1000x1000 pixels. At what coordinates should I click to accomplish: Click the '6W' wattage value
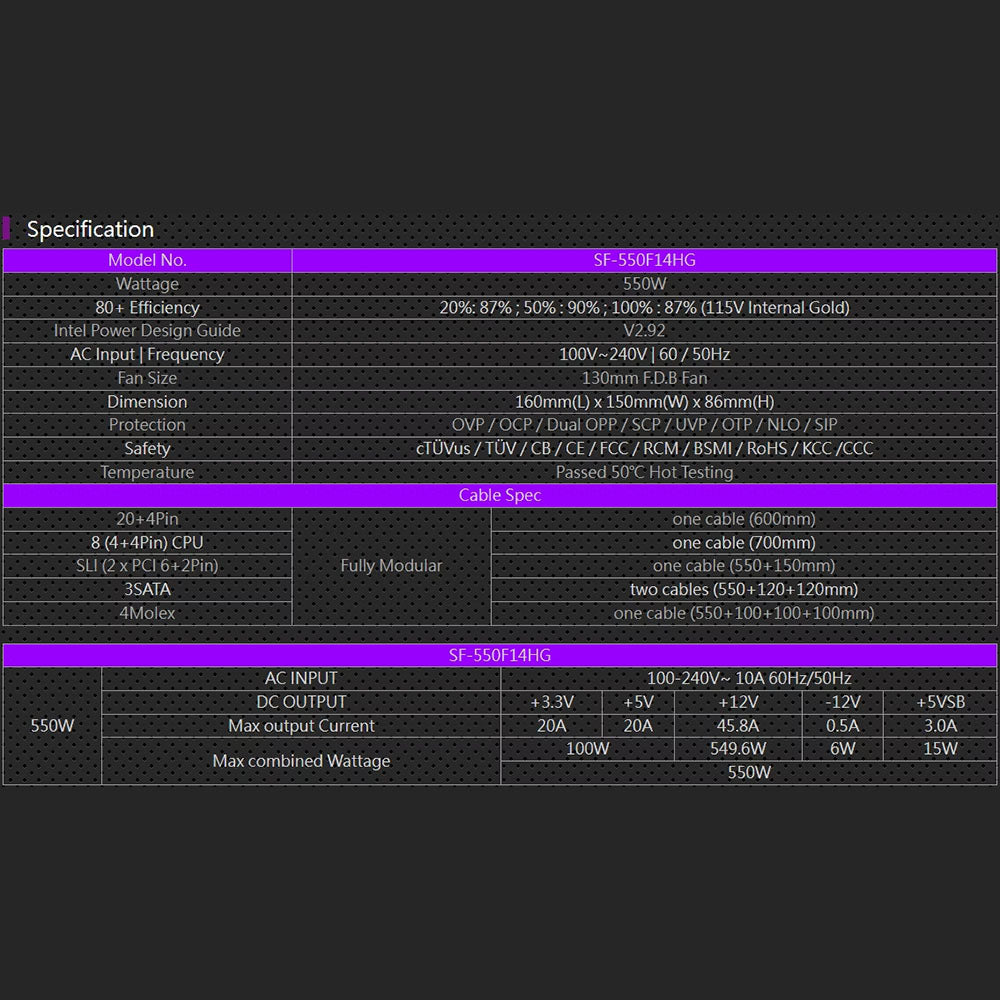842,749
